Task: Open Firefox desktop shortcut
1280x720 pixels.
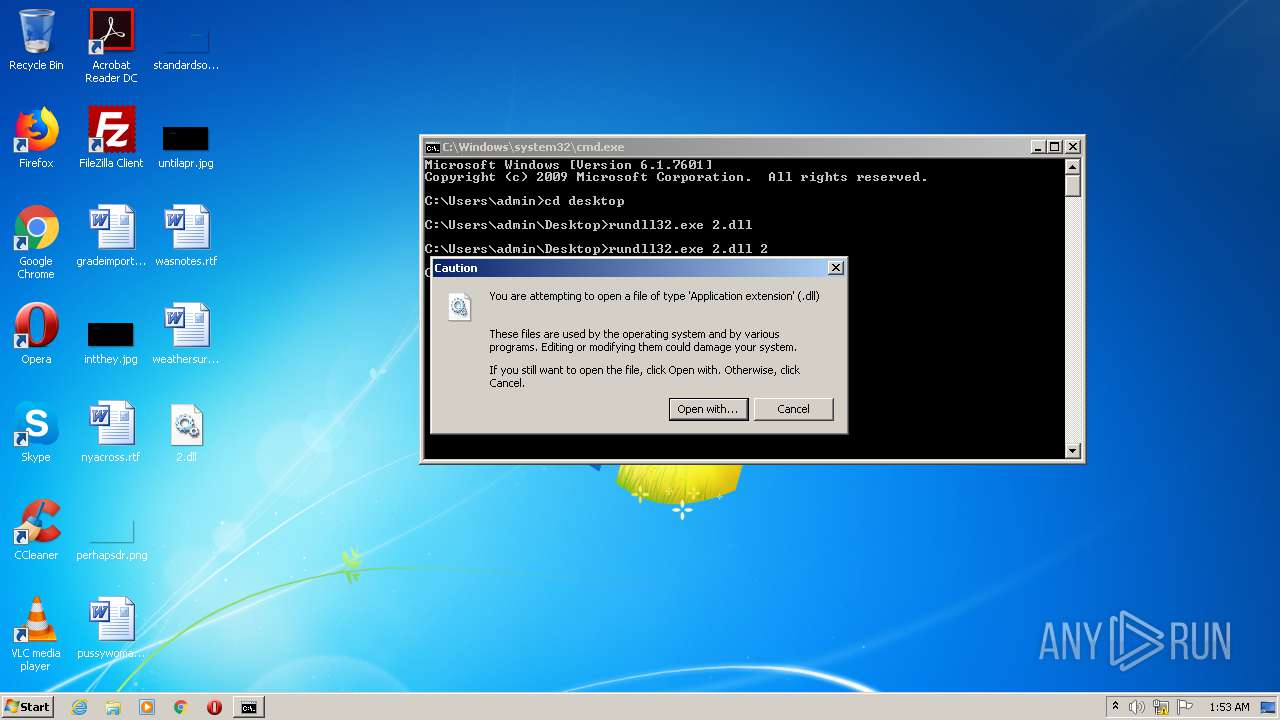Action: tap(36, 138)
